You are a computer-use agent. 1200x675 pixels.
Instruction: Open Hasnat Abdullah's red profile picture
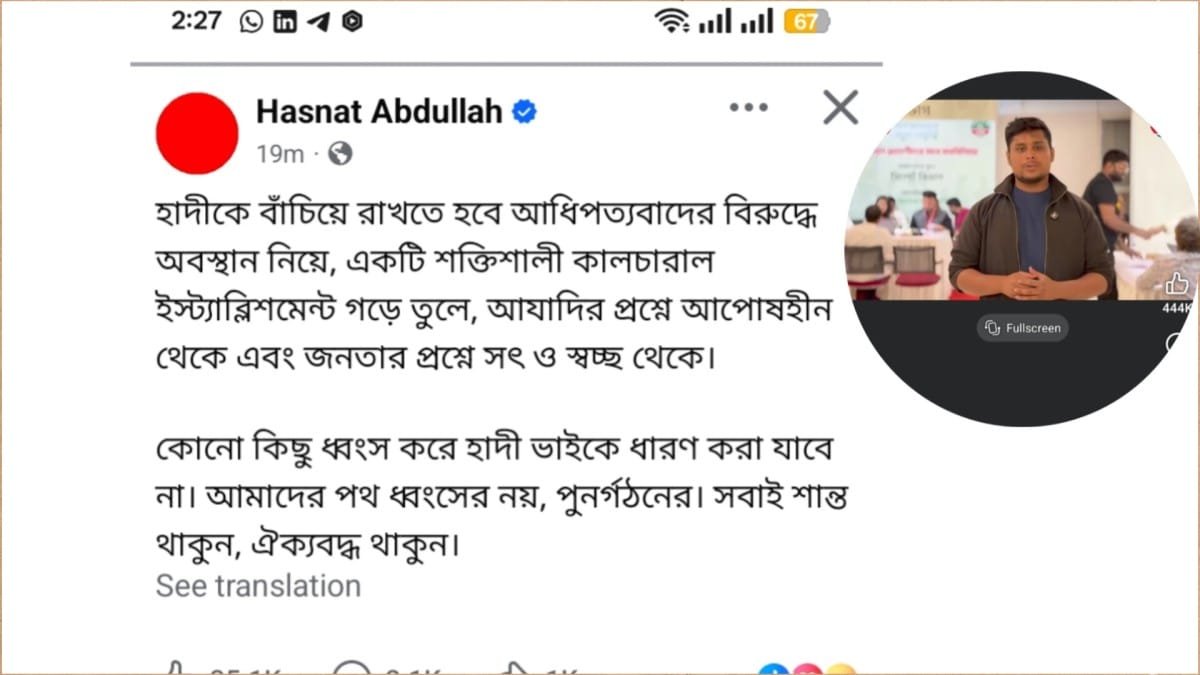(197, 133)
